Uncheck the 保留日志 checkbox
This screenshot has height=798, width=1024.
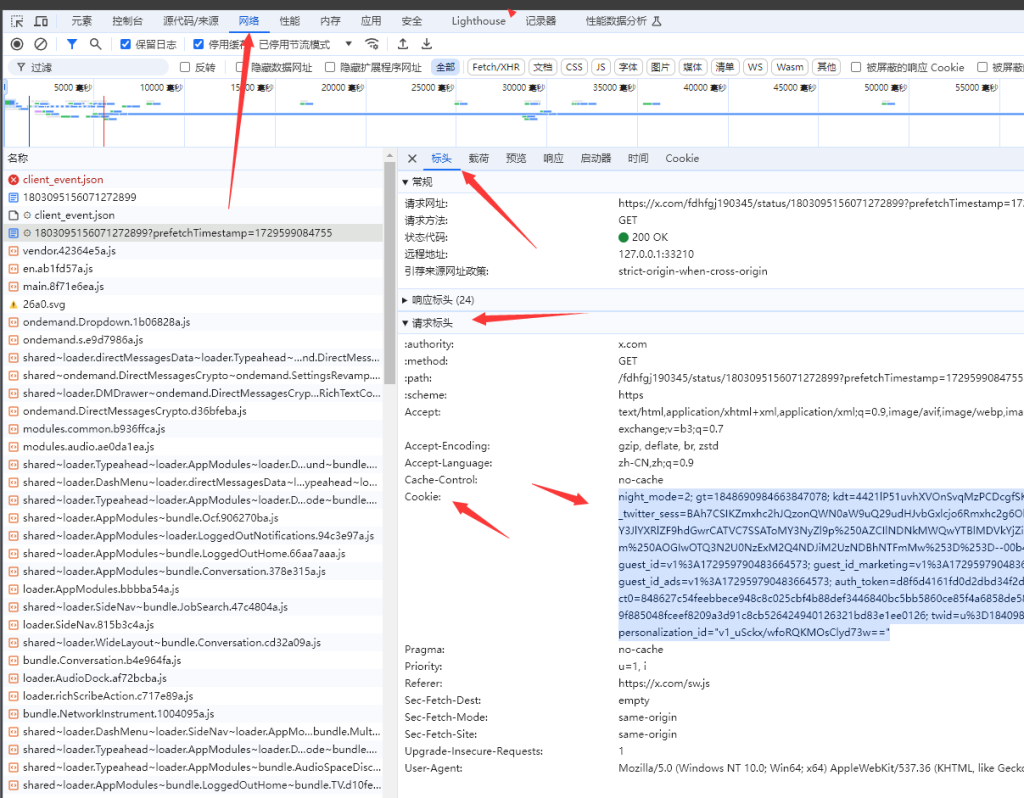[126, 44]
